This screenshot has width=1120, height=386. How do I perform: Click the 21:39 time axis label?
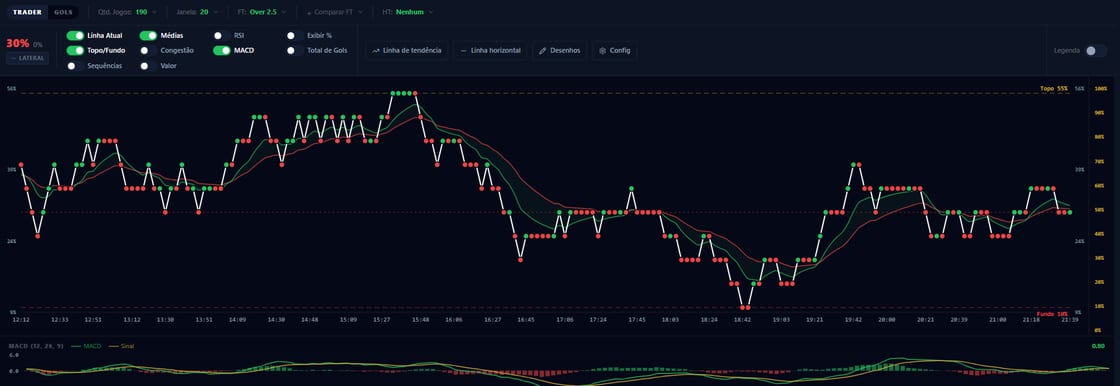(1069, 320)
